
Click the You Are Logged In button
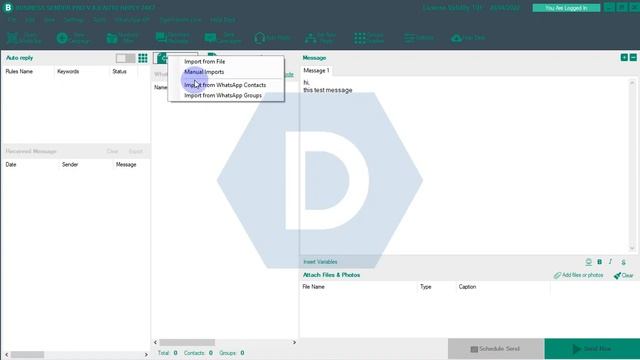pyautogui.click(x=566, y=8)
